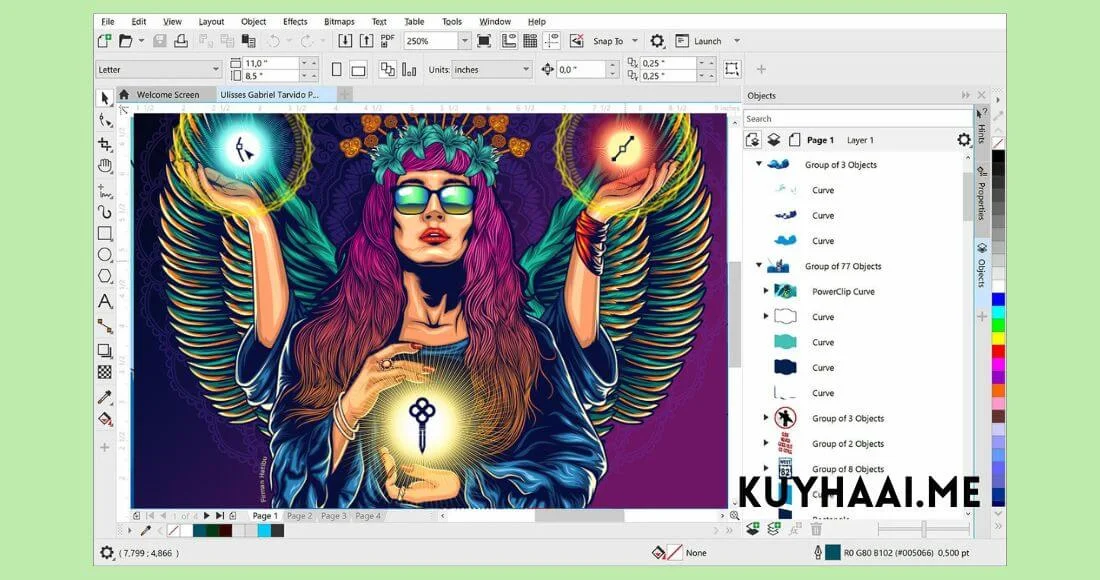The width and height of the screenshot is (1100, 580).
Task: Click the Full-screen preview icon
Action: click(x=484, y=41)
